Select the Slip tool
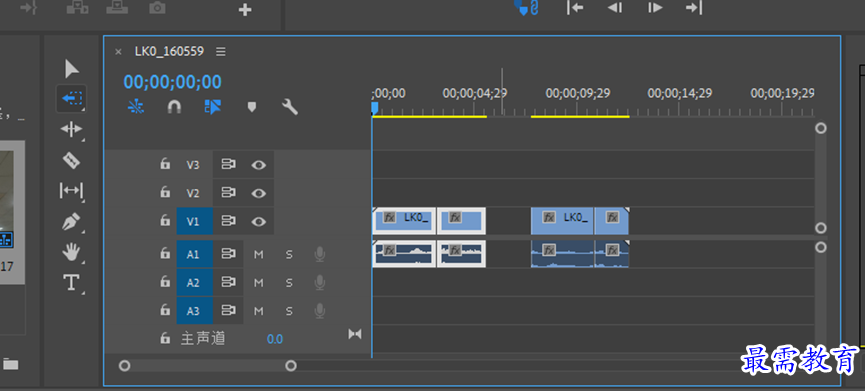Image resolution: width=865 pixels, height=391 pixels. [x=71, y=191]
